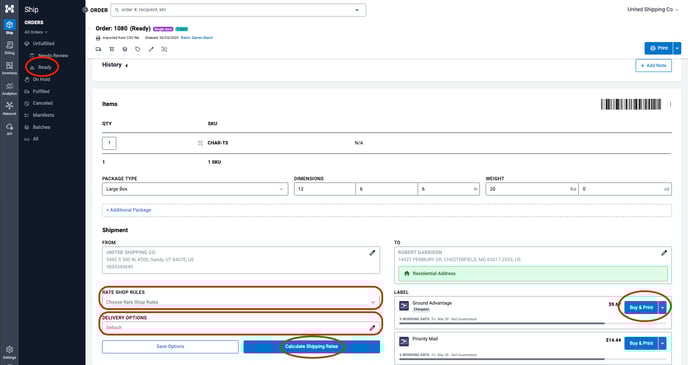Open the Billing section in sidebar
This screenshot has width=688, height=365.
[x=9, y=47]
